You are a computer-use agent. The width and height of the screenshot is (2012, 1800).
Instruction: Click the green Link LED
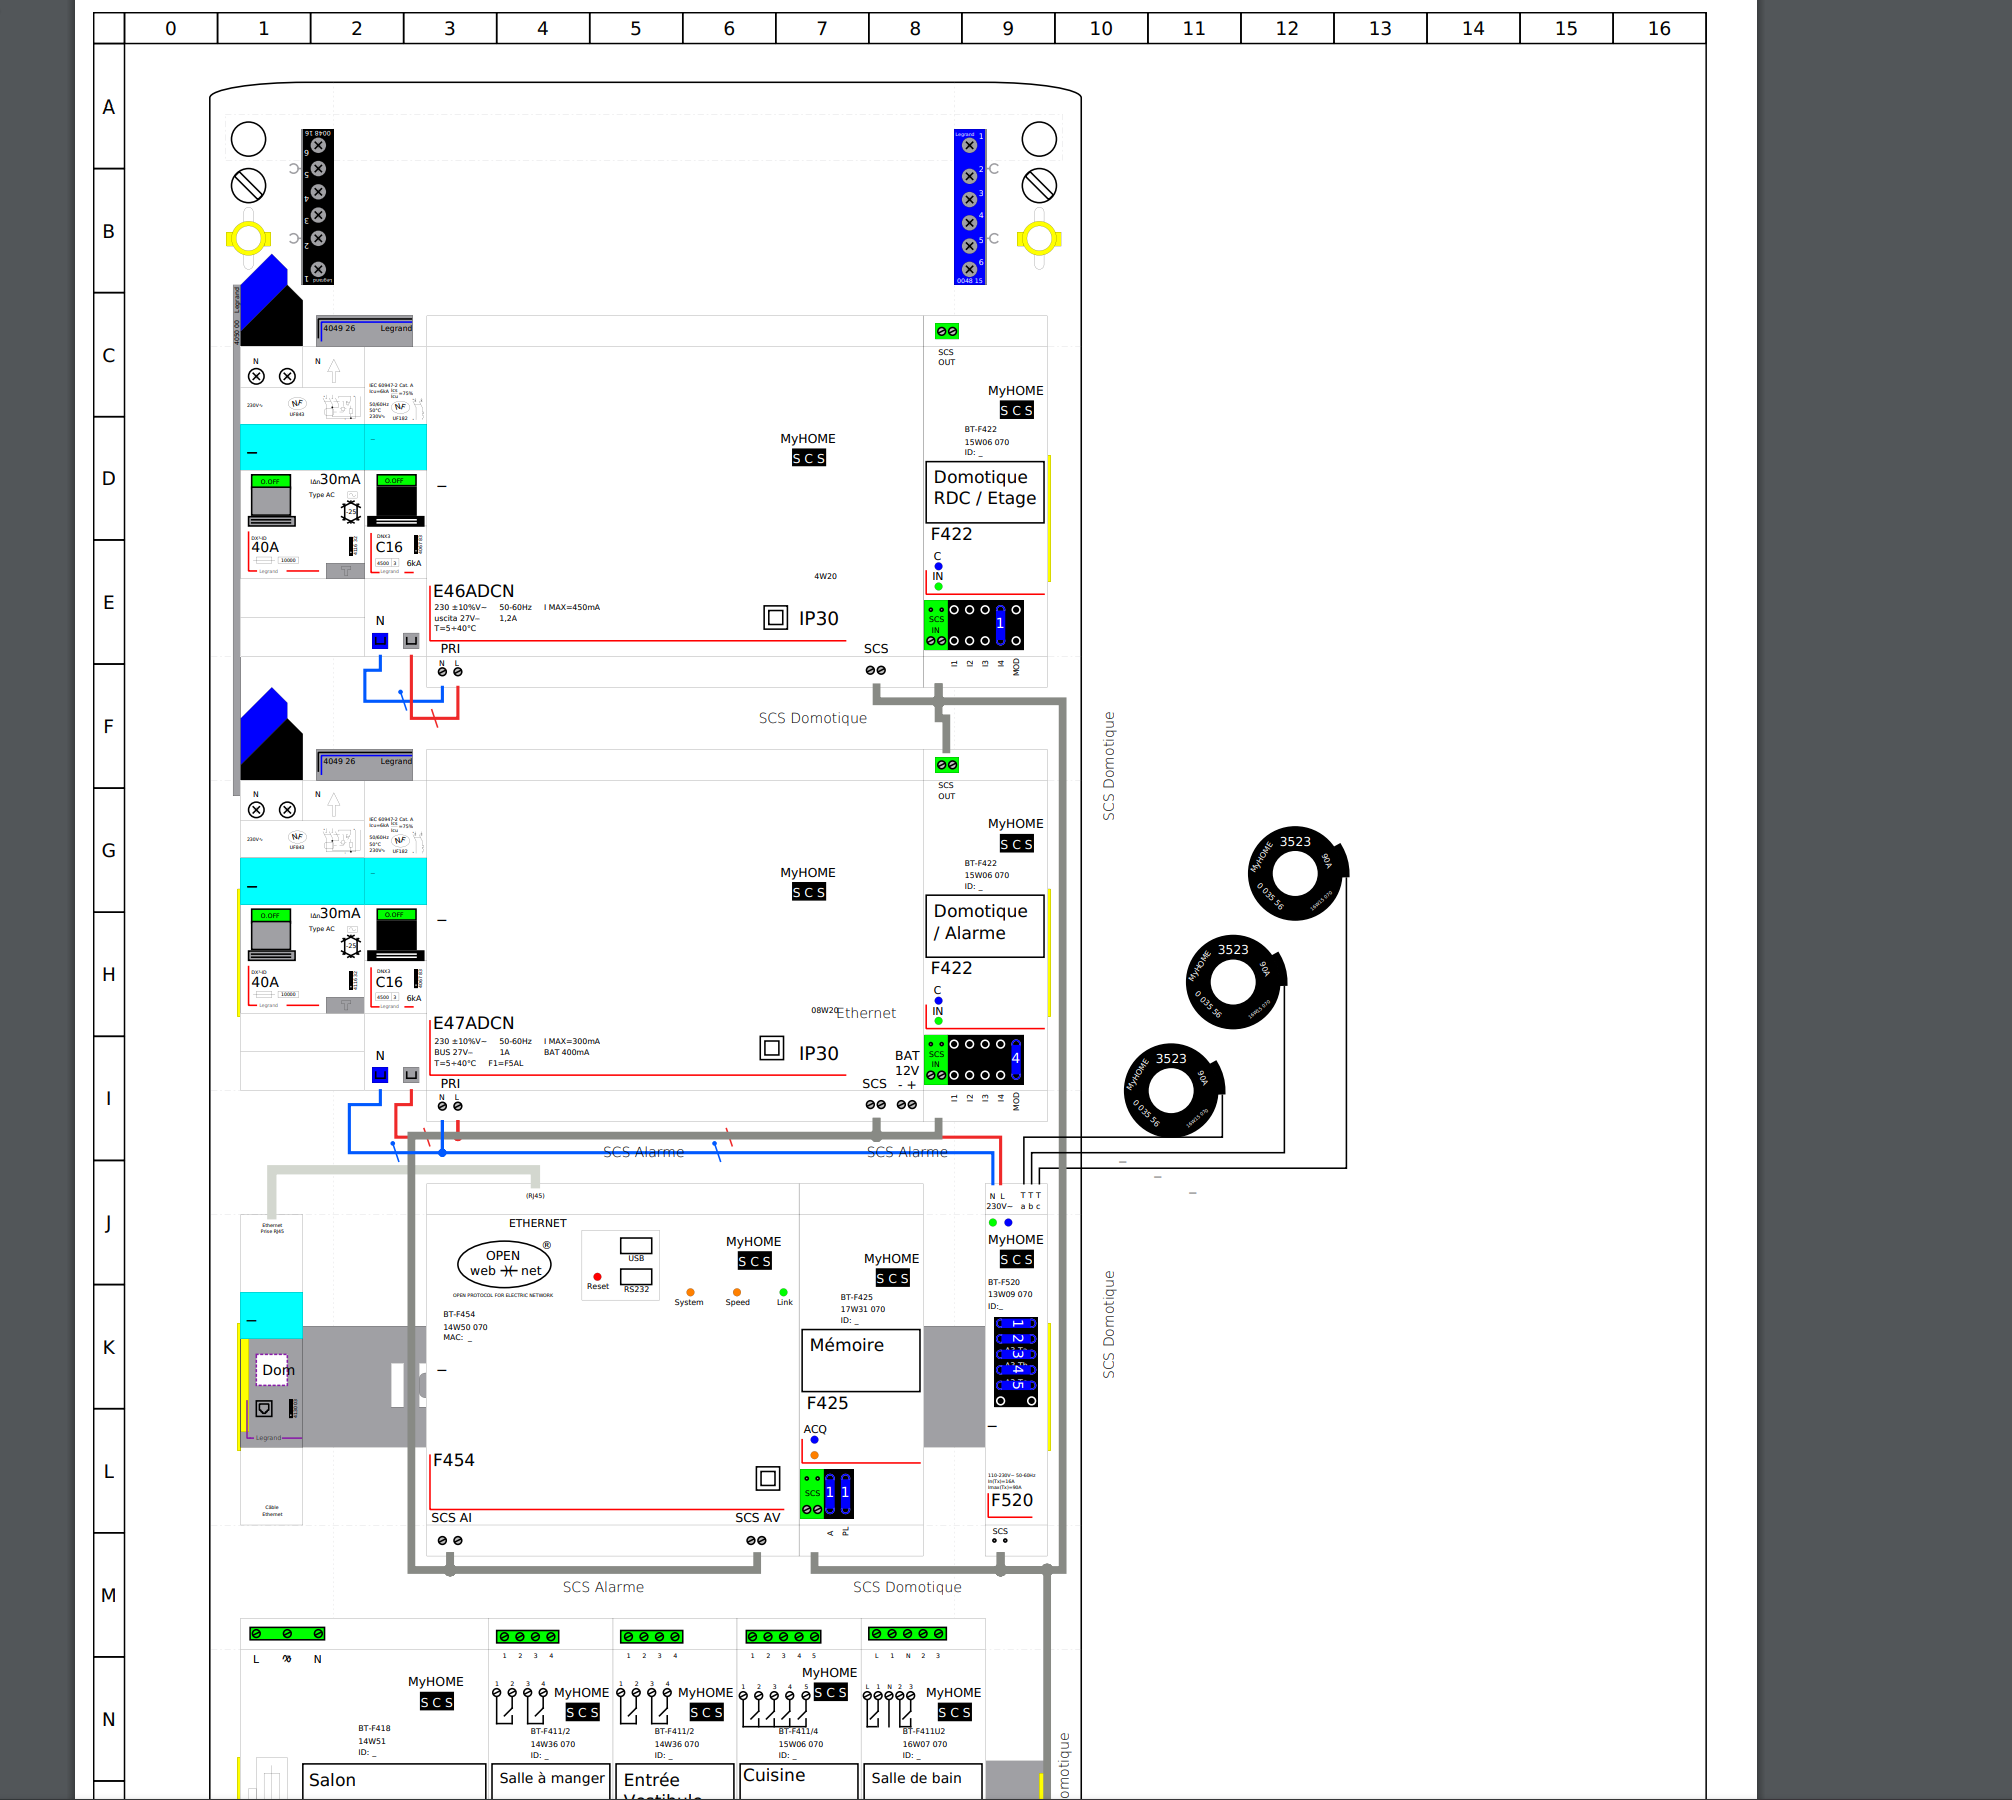(x=783, y=1292)
